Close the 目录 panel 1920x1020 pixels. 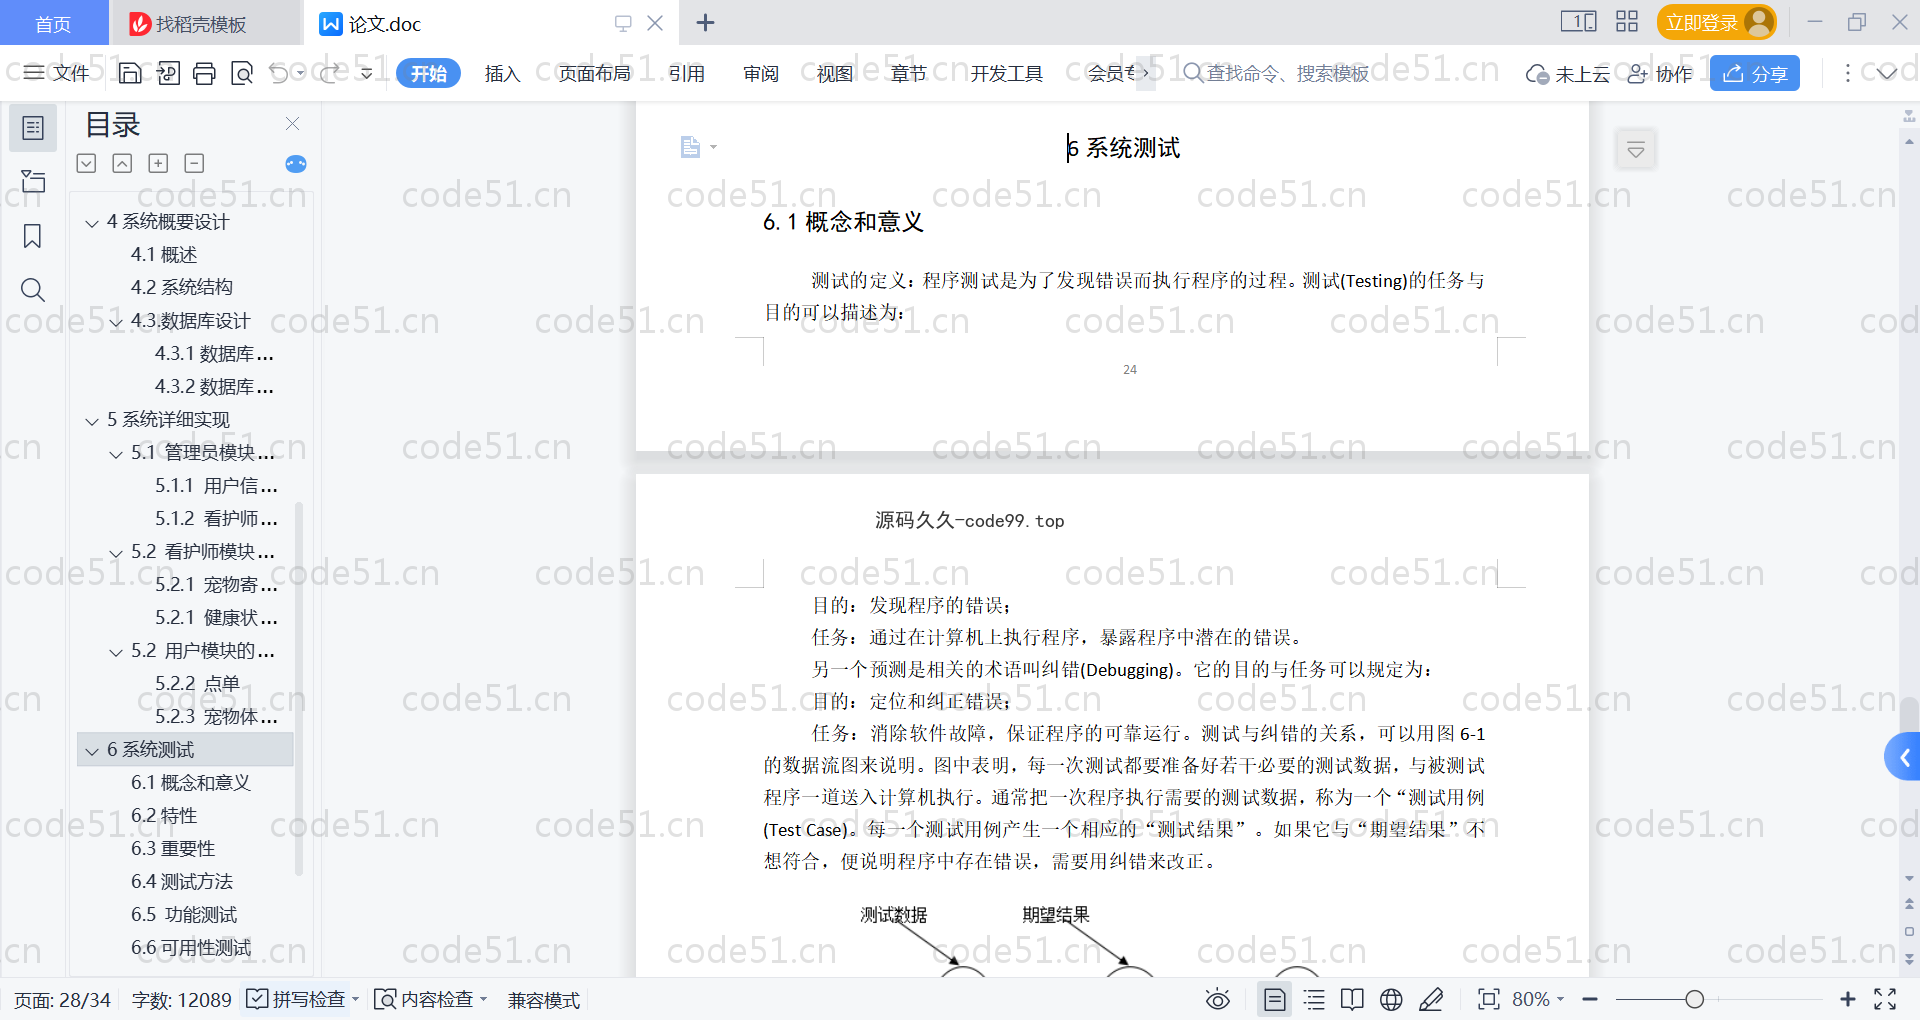[292, 123]
